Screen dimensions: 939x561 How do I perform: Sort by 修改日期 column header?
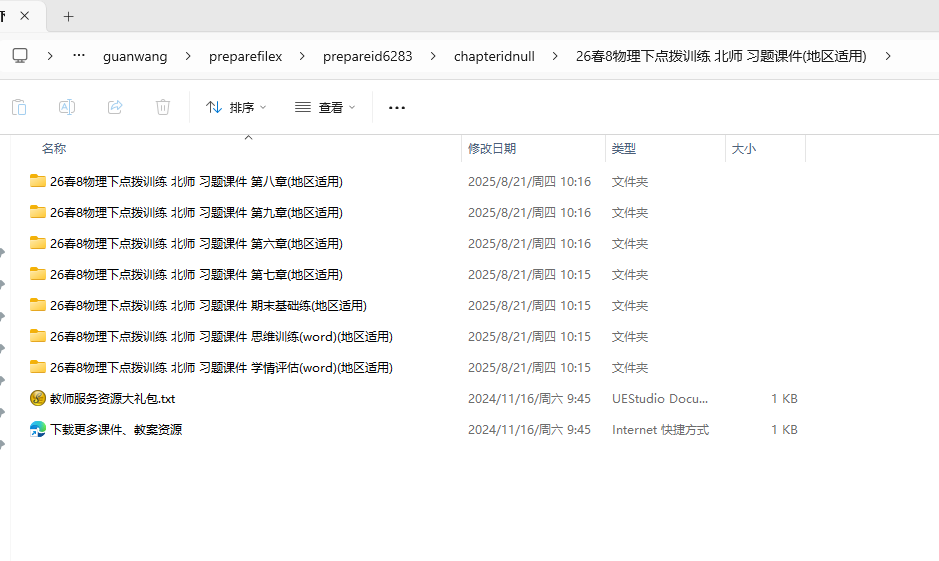pos(492,148)
